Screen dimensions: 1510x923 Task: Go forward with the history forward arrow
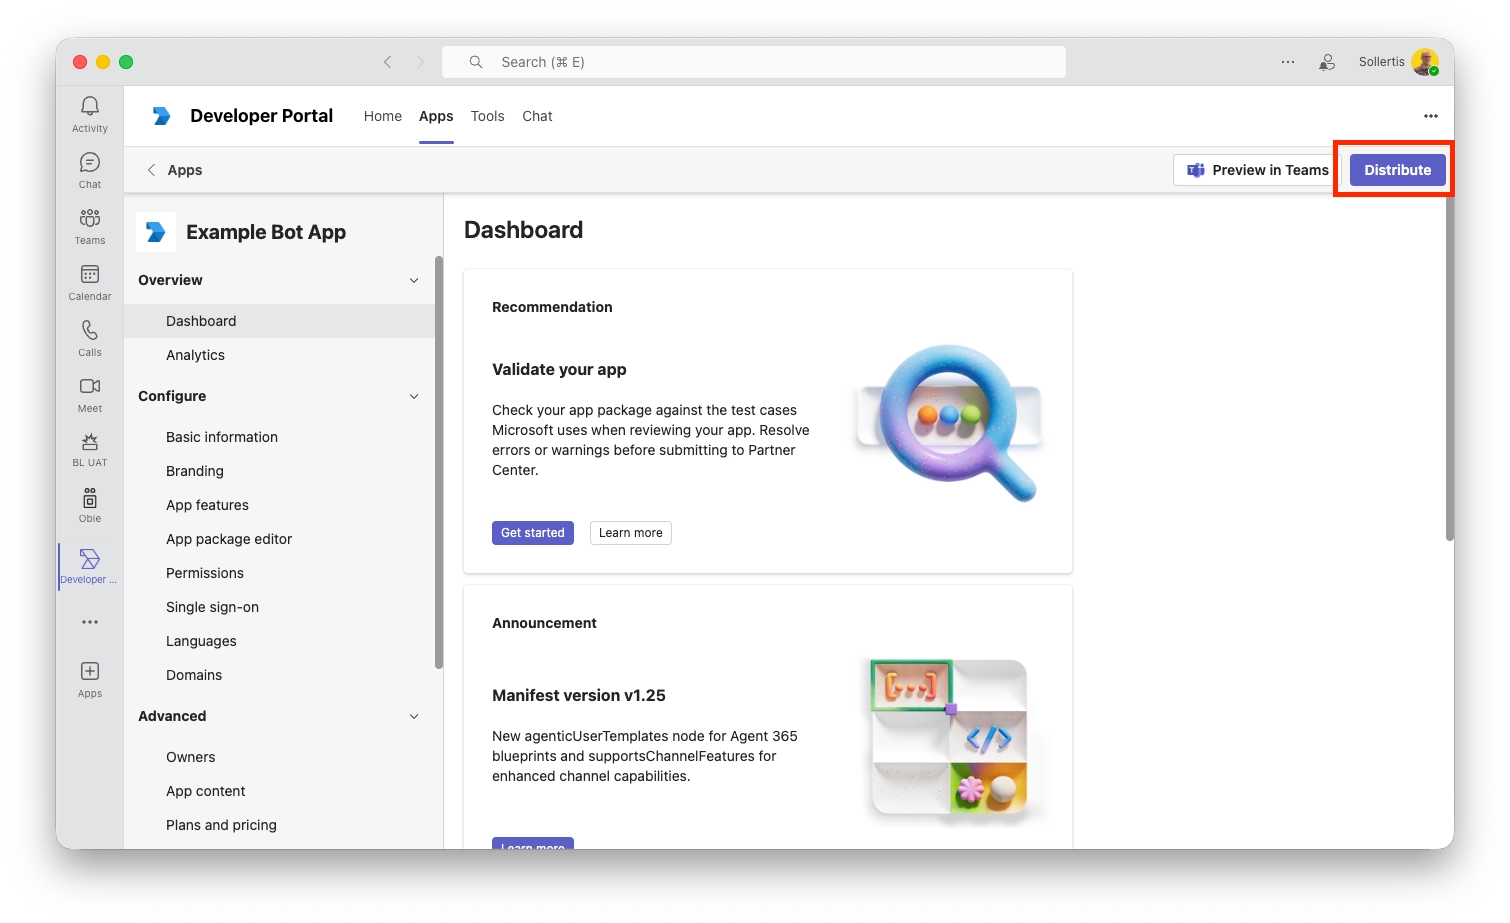click(420, 62)
